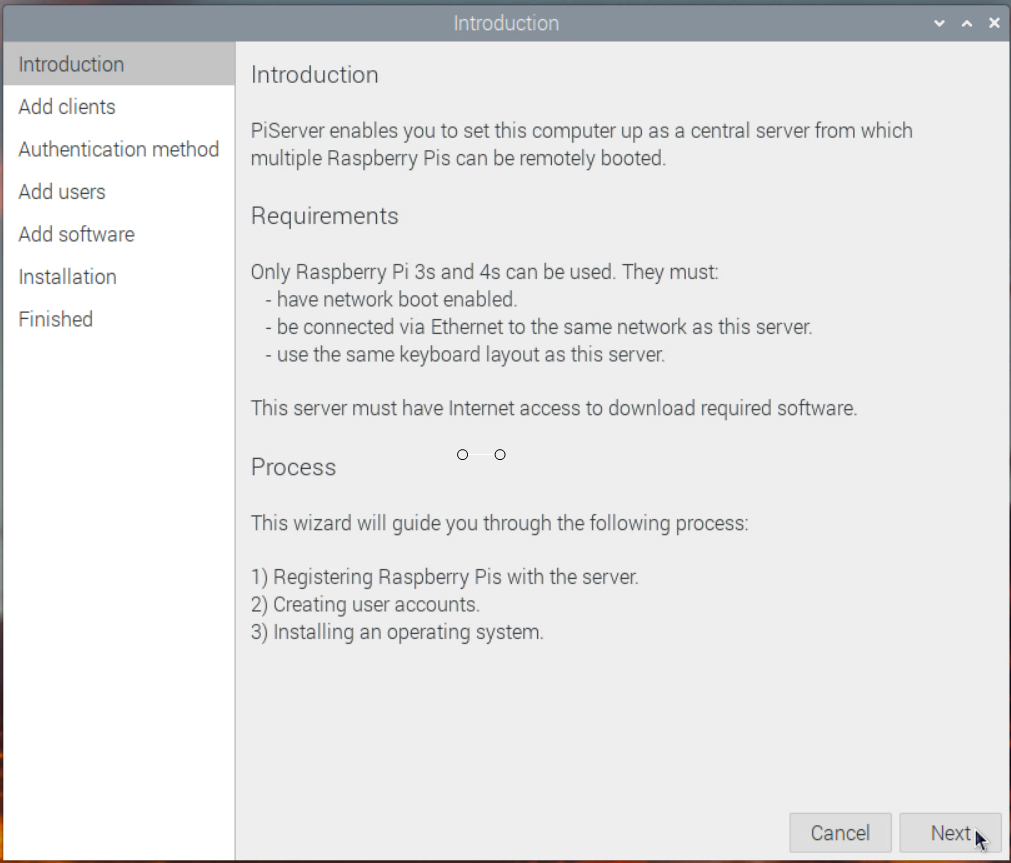Select the Finished step in sidebar
This screenshot has width=1011, height=863.
[119, 320]
